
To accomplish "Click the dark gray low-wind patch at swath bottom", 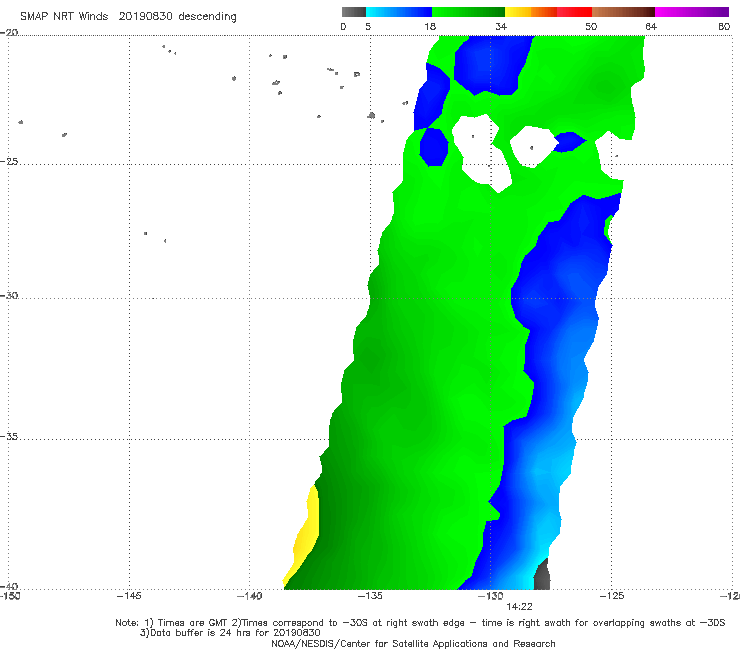I will click(x=542, y=575).
